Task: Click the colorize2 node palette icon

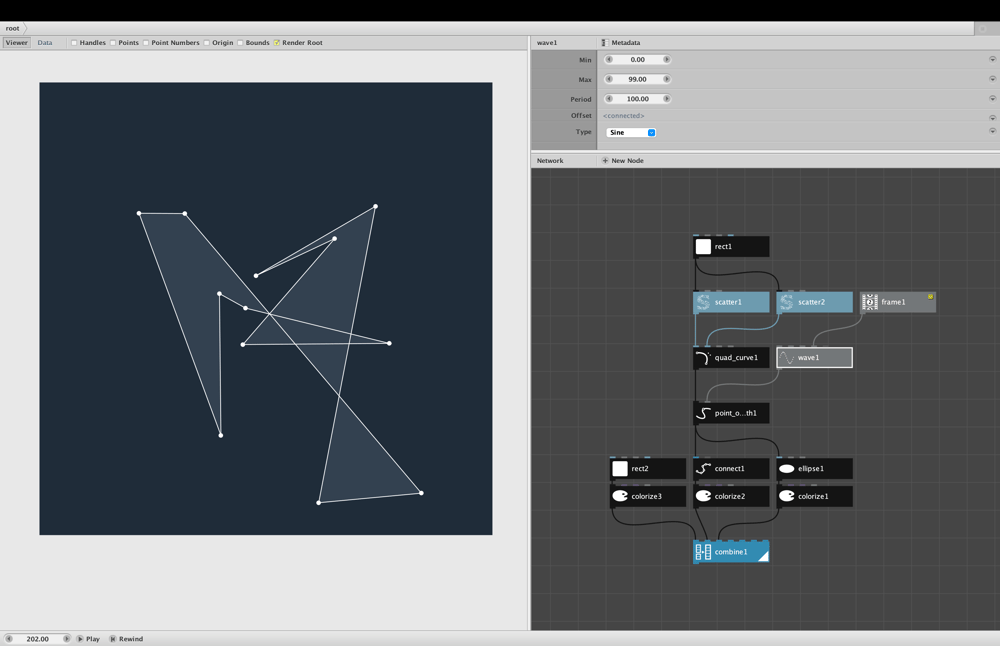Action: (703, 496)
